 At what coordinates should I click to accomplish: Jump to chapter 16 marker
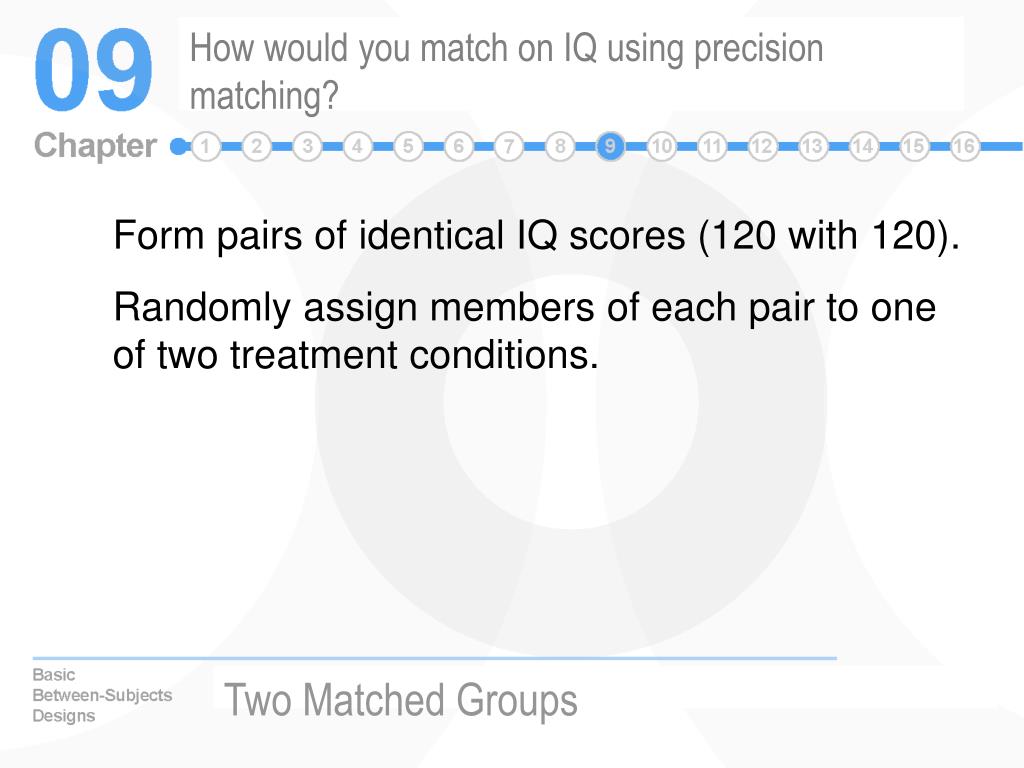[964, 146]
